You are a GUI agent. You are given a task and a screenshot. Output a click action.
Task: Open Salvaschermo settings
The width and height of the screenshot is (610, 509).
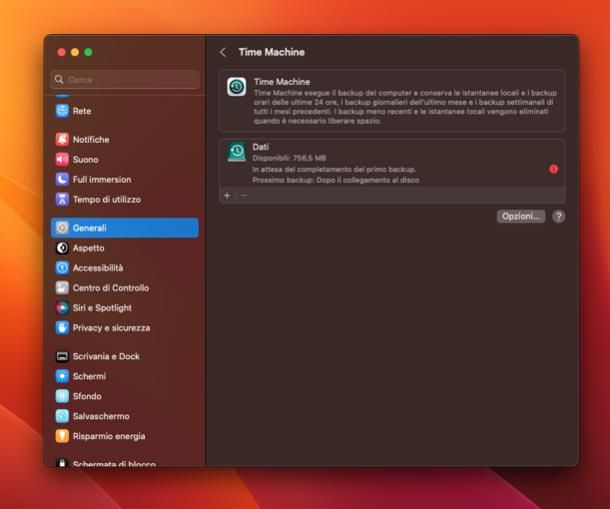pyautogui.click(x=125, y=416)
